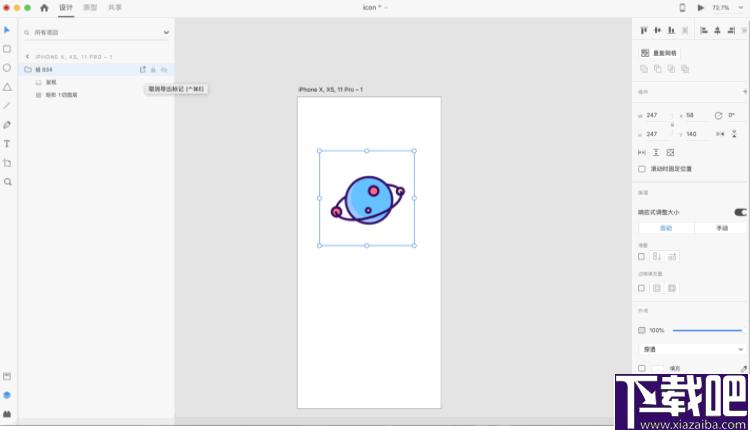Select the Ellipse tool
Viewport: 750px width, 430px height.
(7, 68)
